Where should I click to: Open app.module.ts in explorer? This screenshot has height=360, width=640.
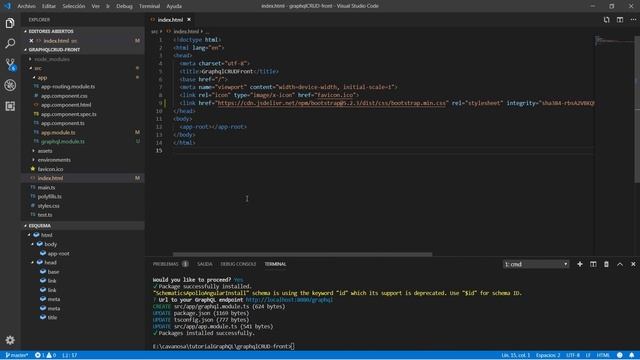click(58, 132)
